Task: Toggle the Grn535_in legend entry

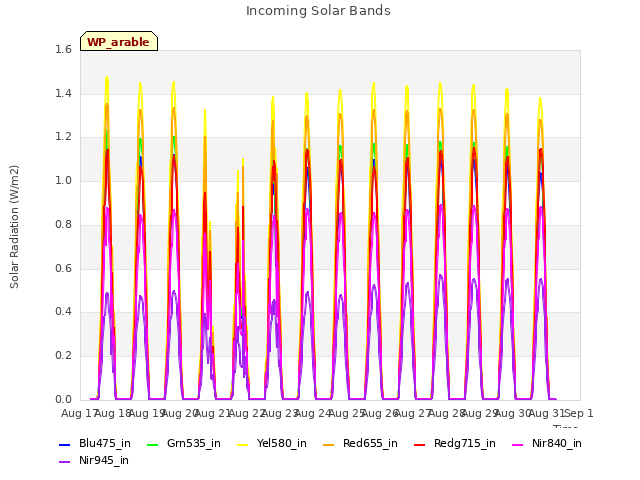Action: pyautogui.click(x=184, y=444)
